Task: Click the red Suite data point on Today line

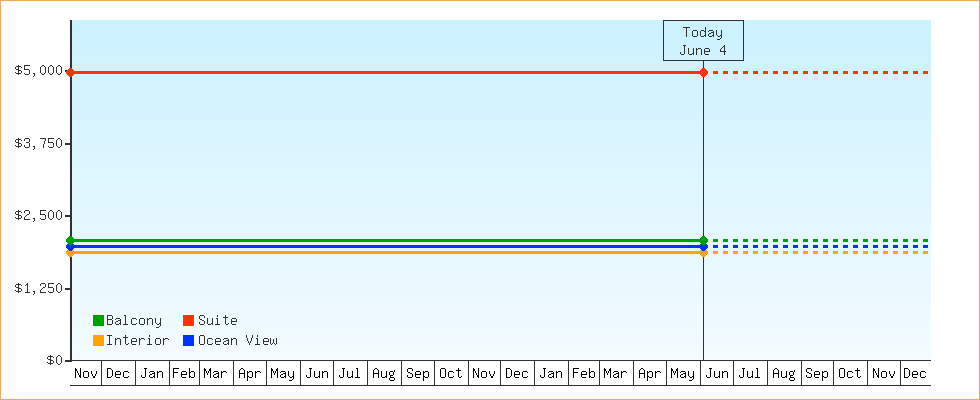Action: (704, 72)
